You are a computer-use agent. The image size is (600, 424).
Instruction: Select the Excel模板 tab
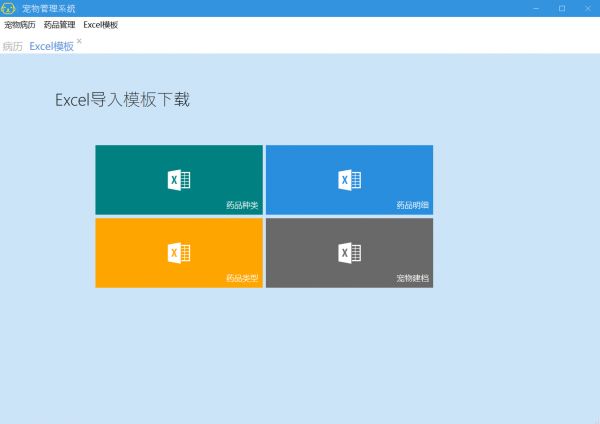[x=51, y=47]
